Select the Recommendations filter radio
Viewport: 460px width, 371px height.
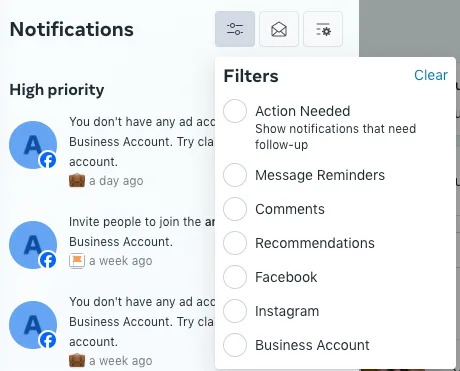[235, 243]
